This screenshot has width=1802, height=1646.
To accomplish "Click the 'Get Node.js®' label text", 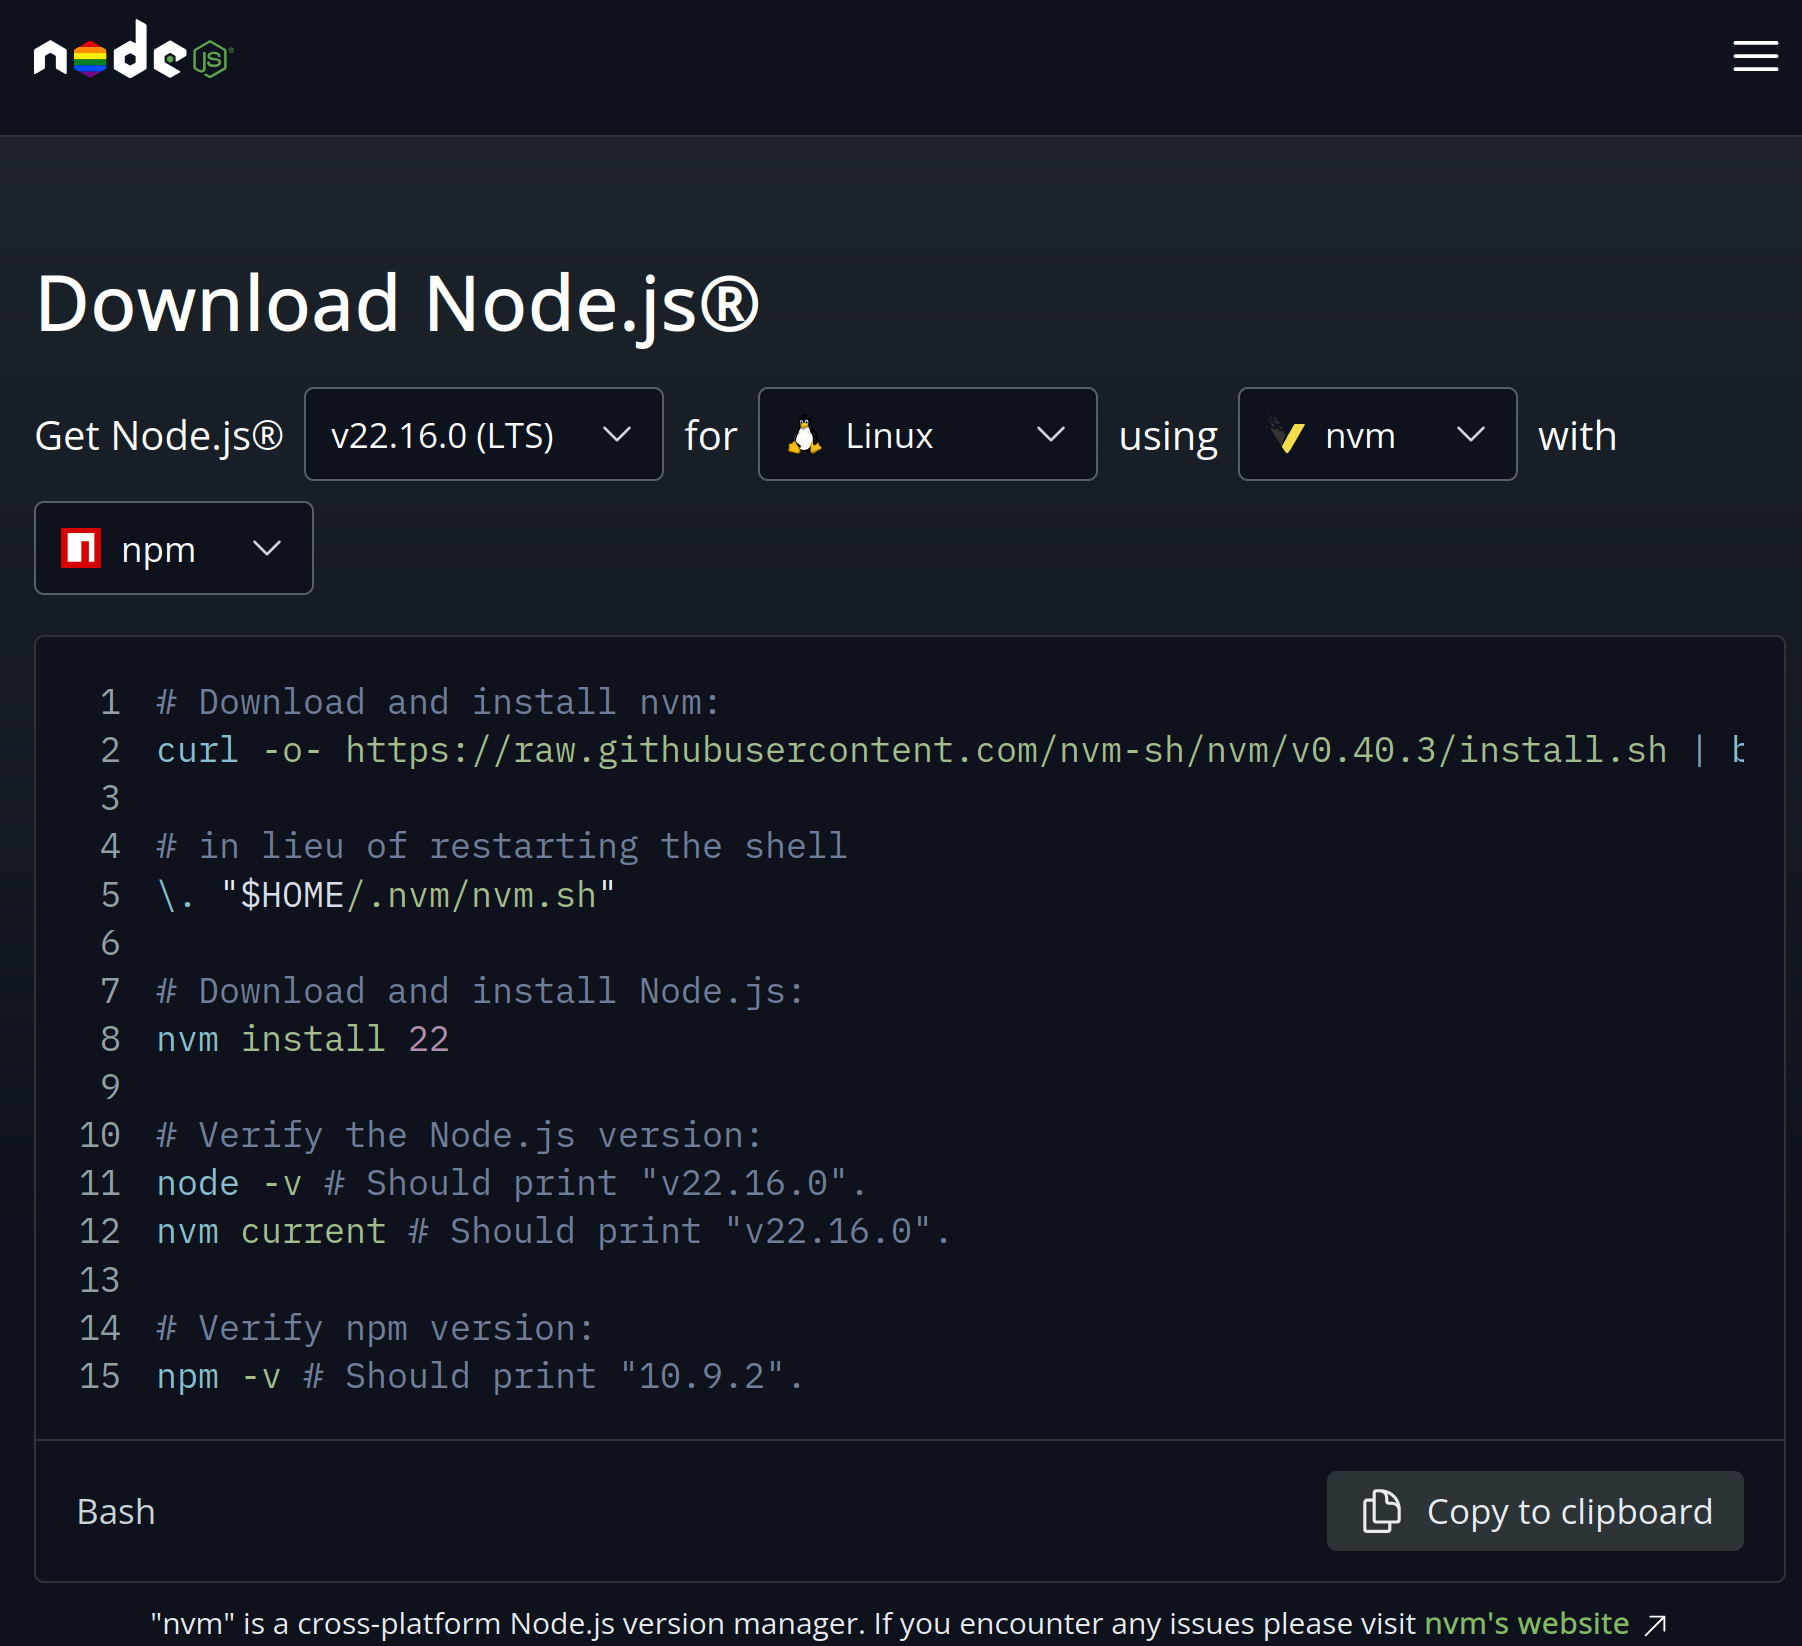I will (x=159, y=435).
